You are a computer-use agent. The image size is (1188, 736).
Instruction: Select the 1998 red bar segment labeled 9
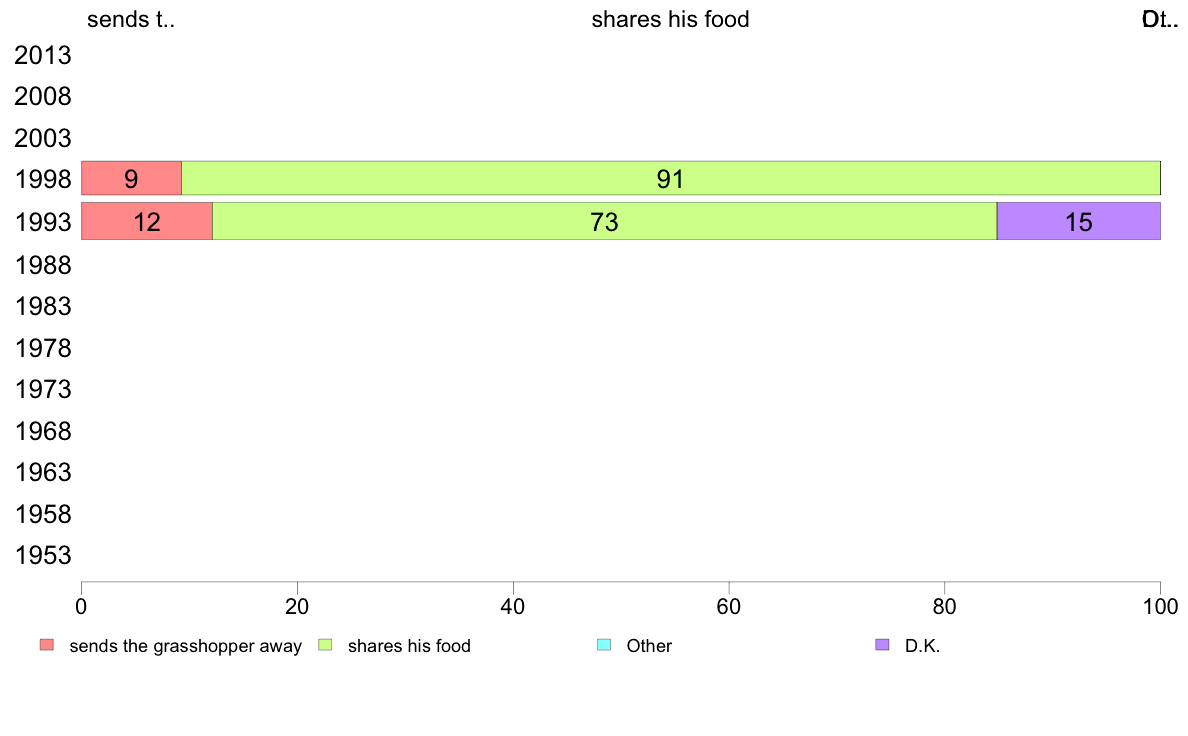(131, 178)
